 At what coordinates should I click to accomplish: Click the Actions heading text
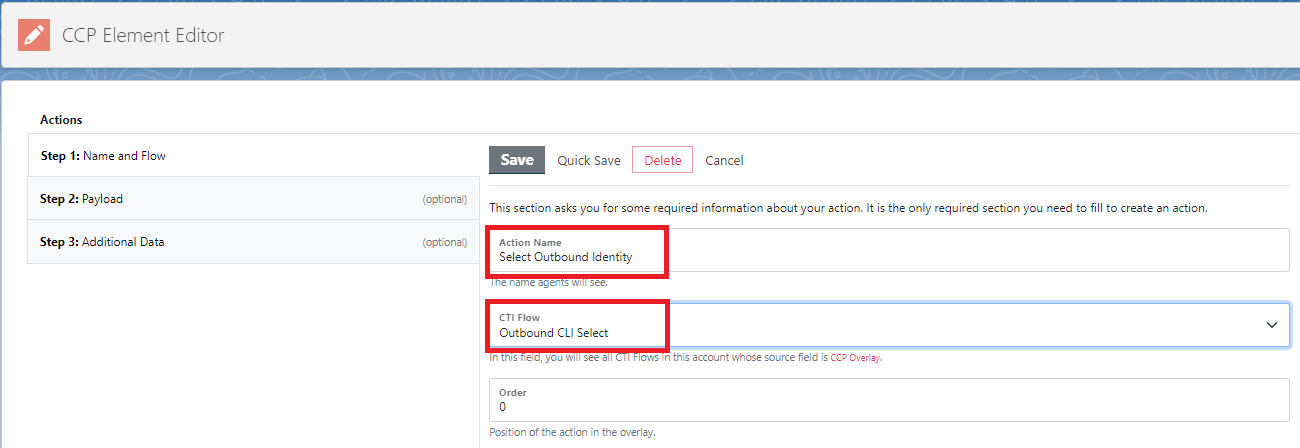tap(61, 120)
